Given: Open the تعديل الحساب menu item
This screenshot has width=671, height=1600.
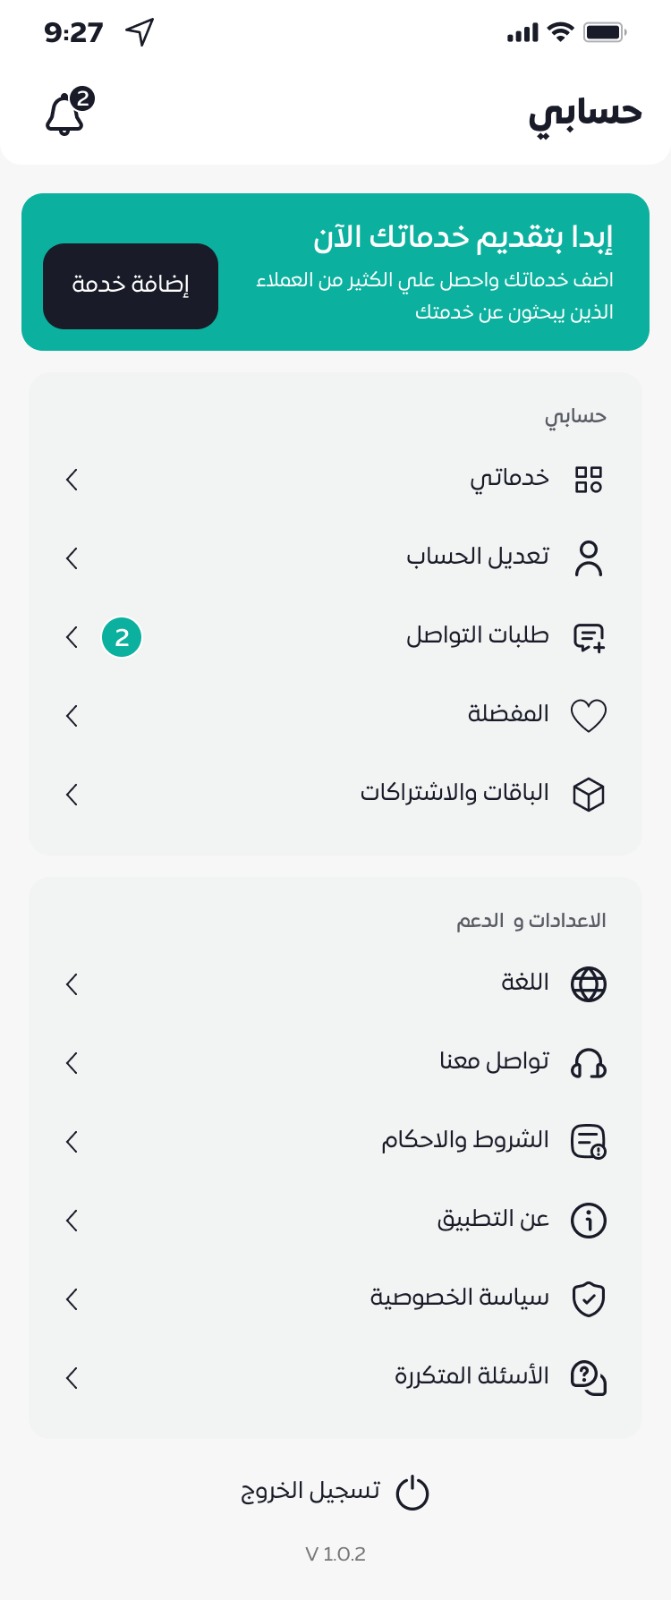Looking at the screenshot, I should (x=478, y=557).
